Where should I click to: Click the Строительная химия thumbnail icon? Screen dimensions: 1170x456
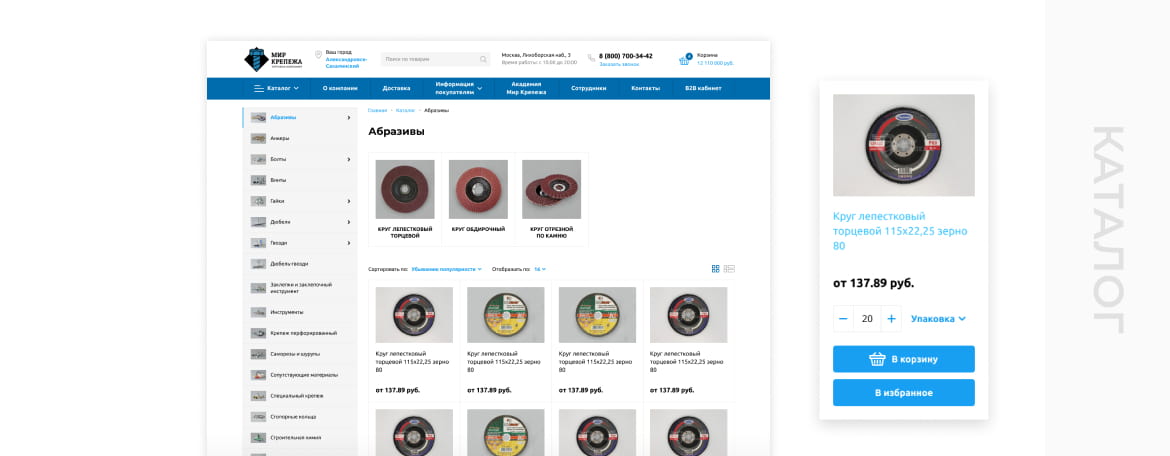pyautogui.click(x=258, y=437)
